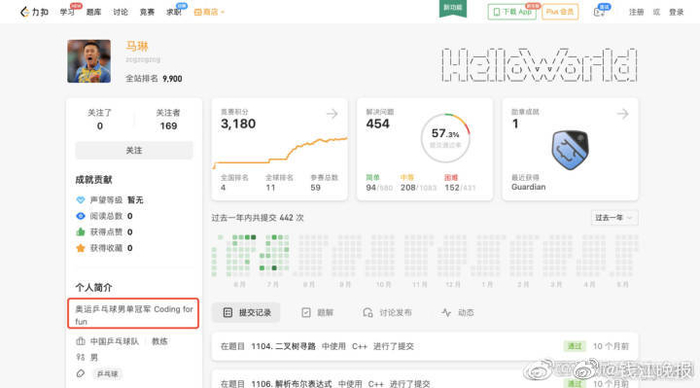Image resolution: width=700 pixels, height=388 pixels.
Task: Click the 阅读总数 eye icon
Action: point(80,216)
